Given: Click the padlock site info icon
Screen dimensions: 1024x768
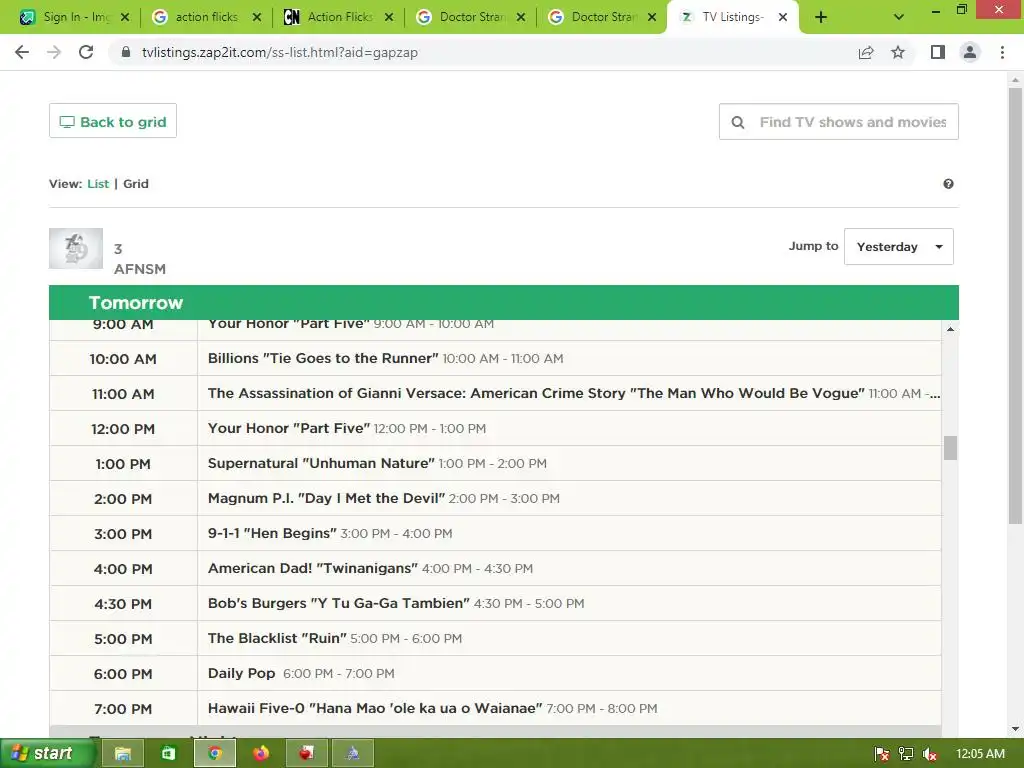Looking at the screenshot, I should 126,52.
